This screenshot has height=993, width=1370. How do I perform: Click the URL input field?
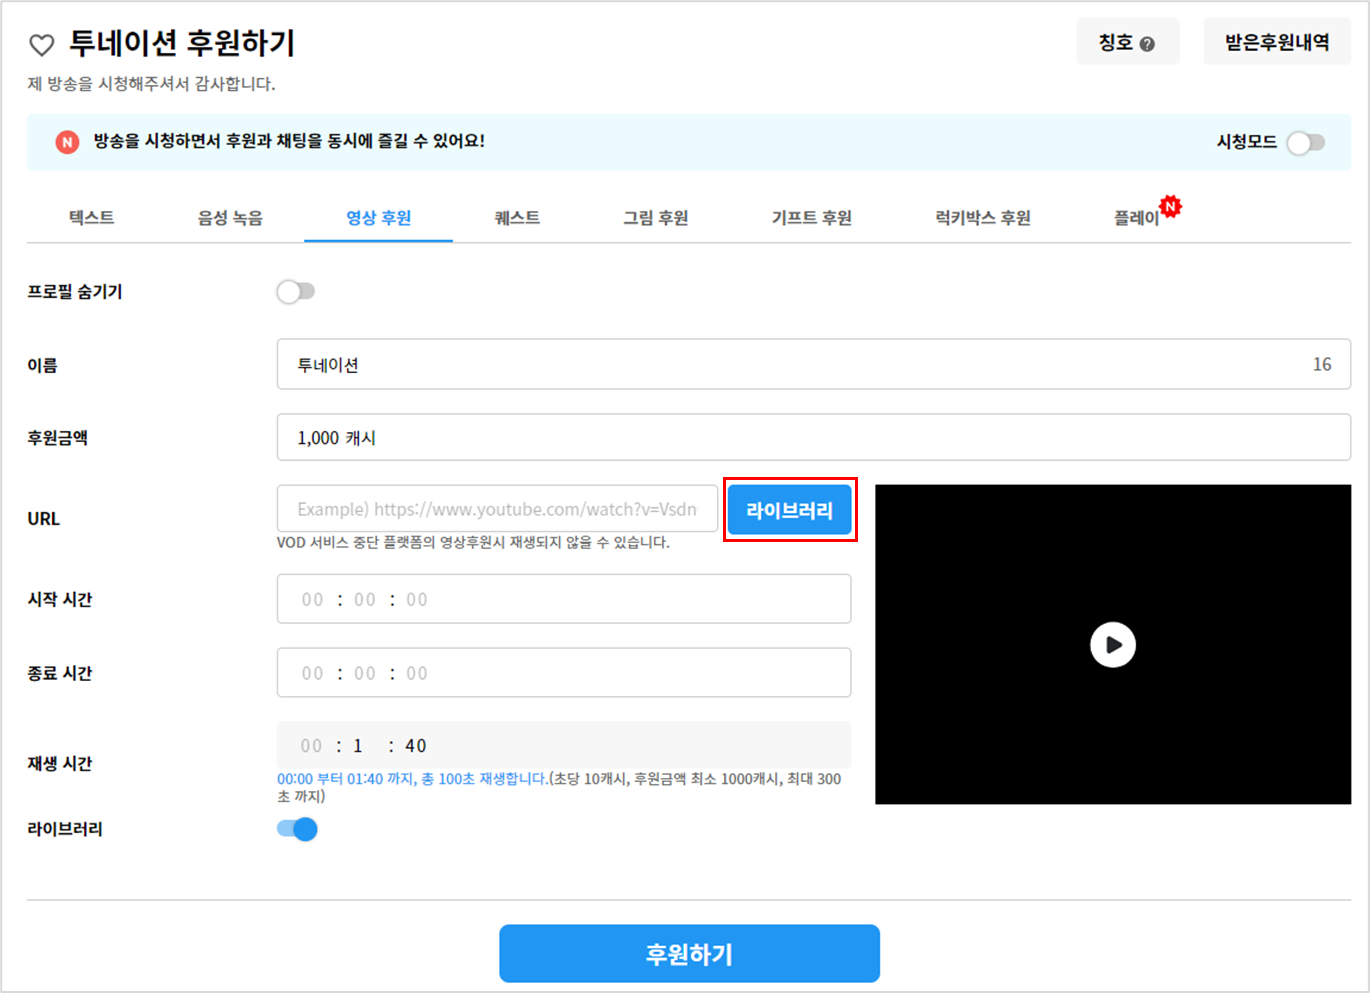497,509
